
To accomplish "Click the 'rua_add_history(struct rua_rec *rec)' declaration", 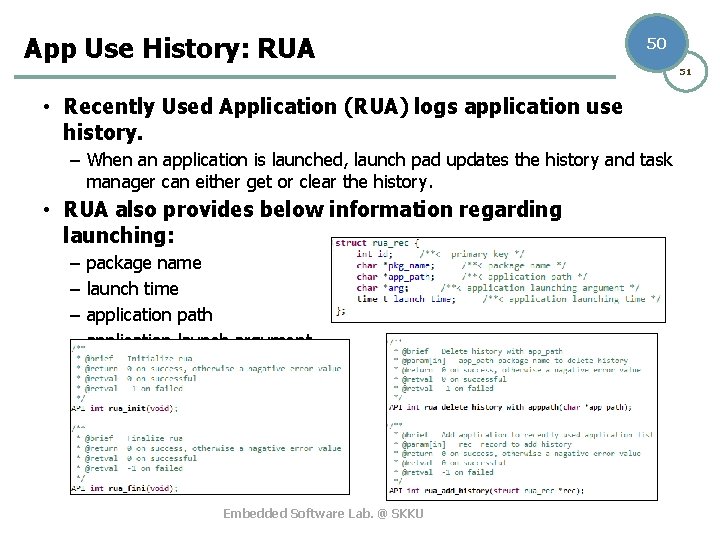I will [x=486, y=490].
